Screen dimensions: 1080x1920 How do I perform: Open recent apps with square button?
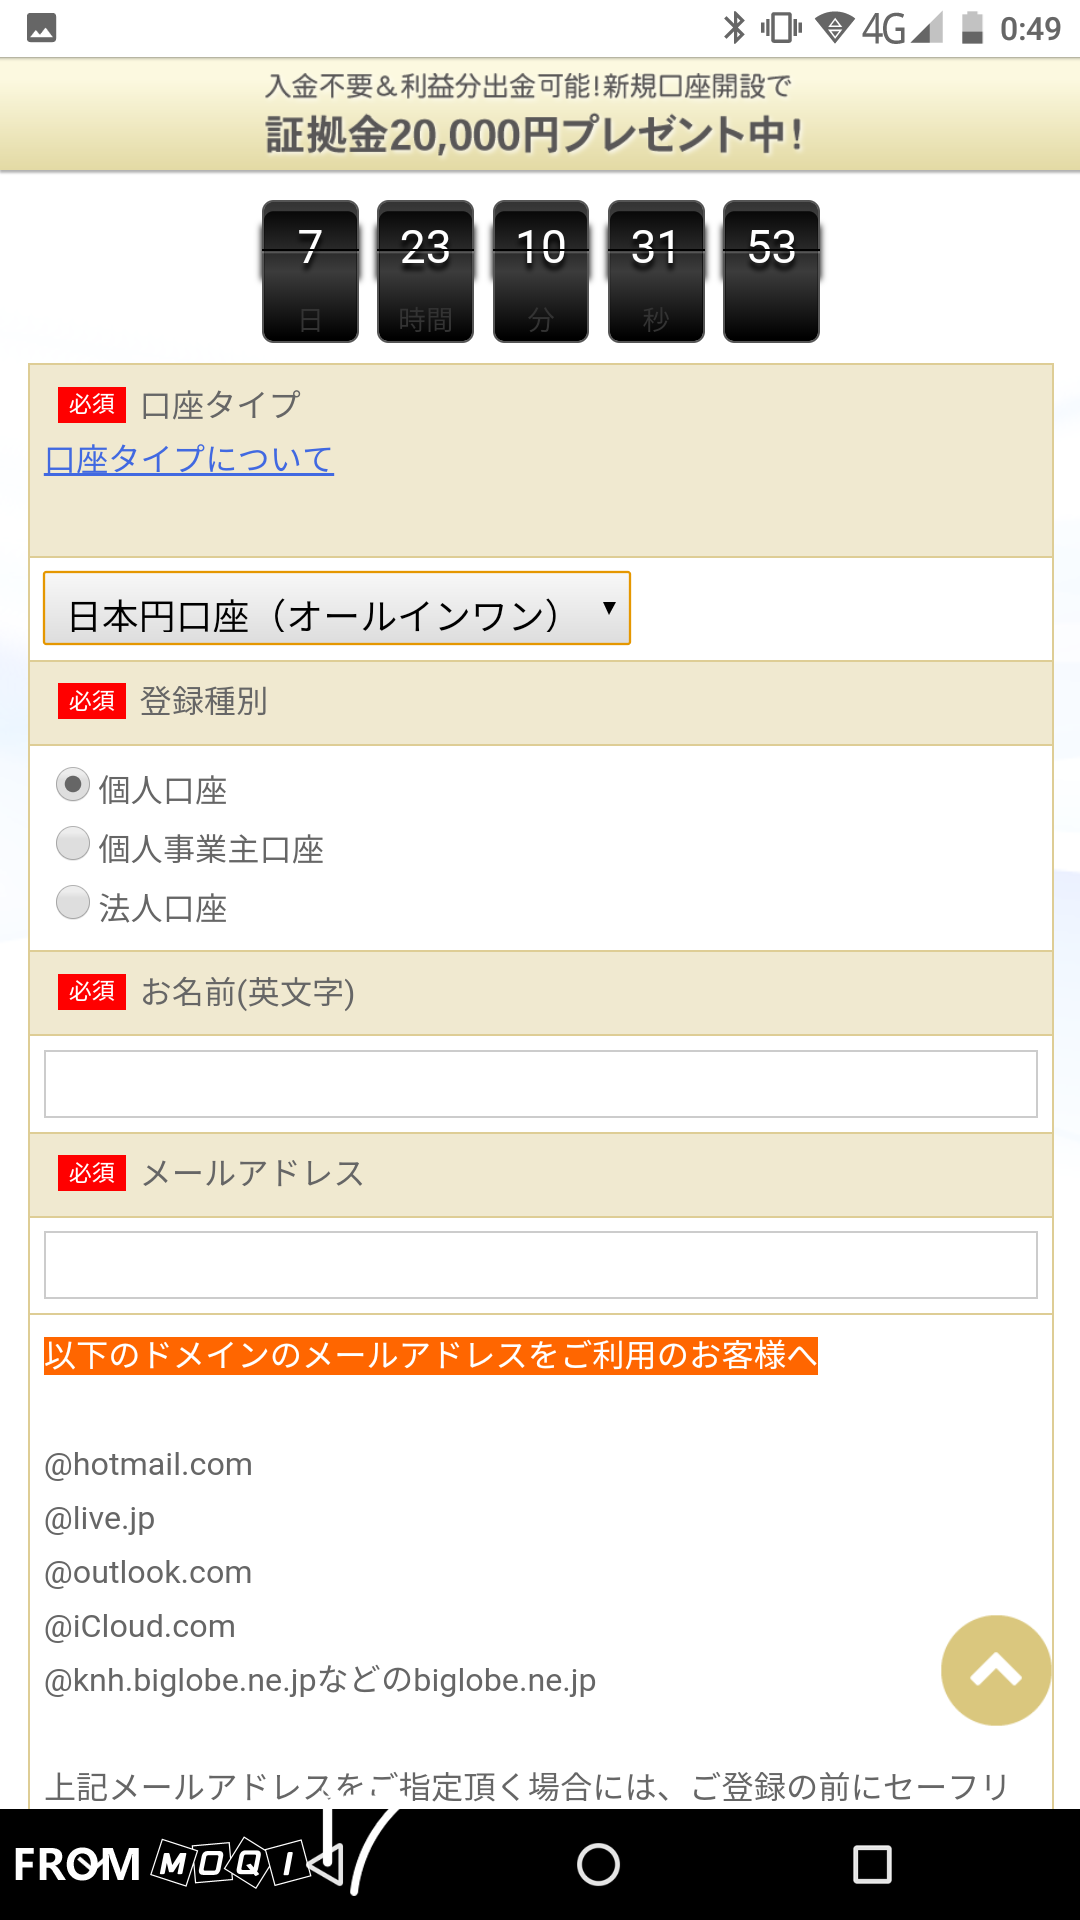pos(872,1864)
